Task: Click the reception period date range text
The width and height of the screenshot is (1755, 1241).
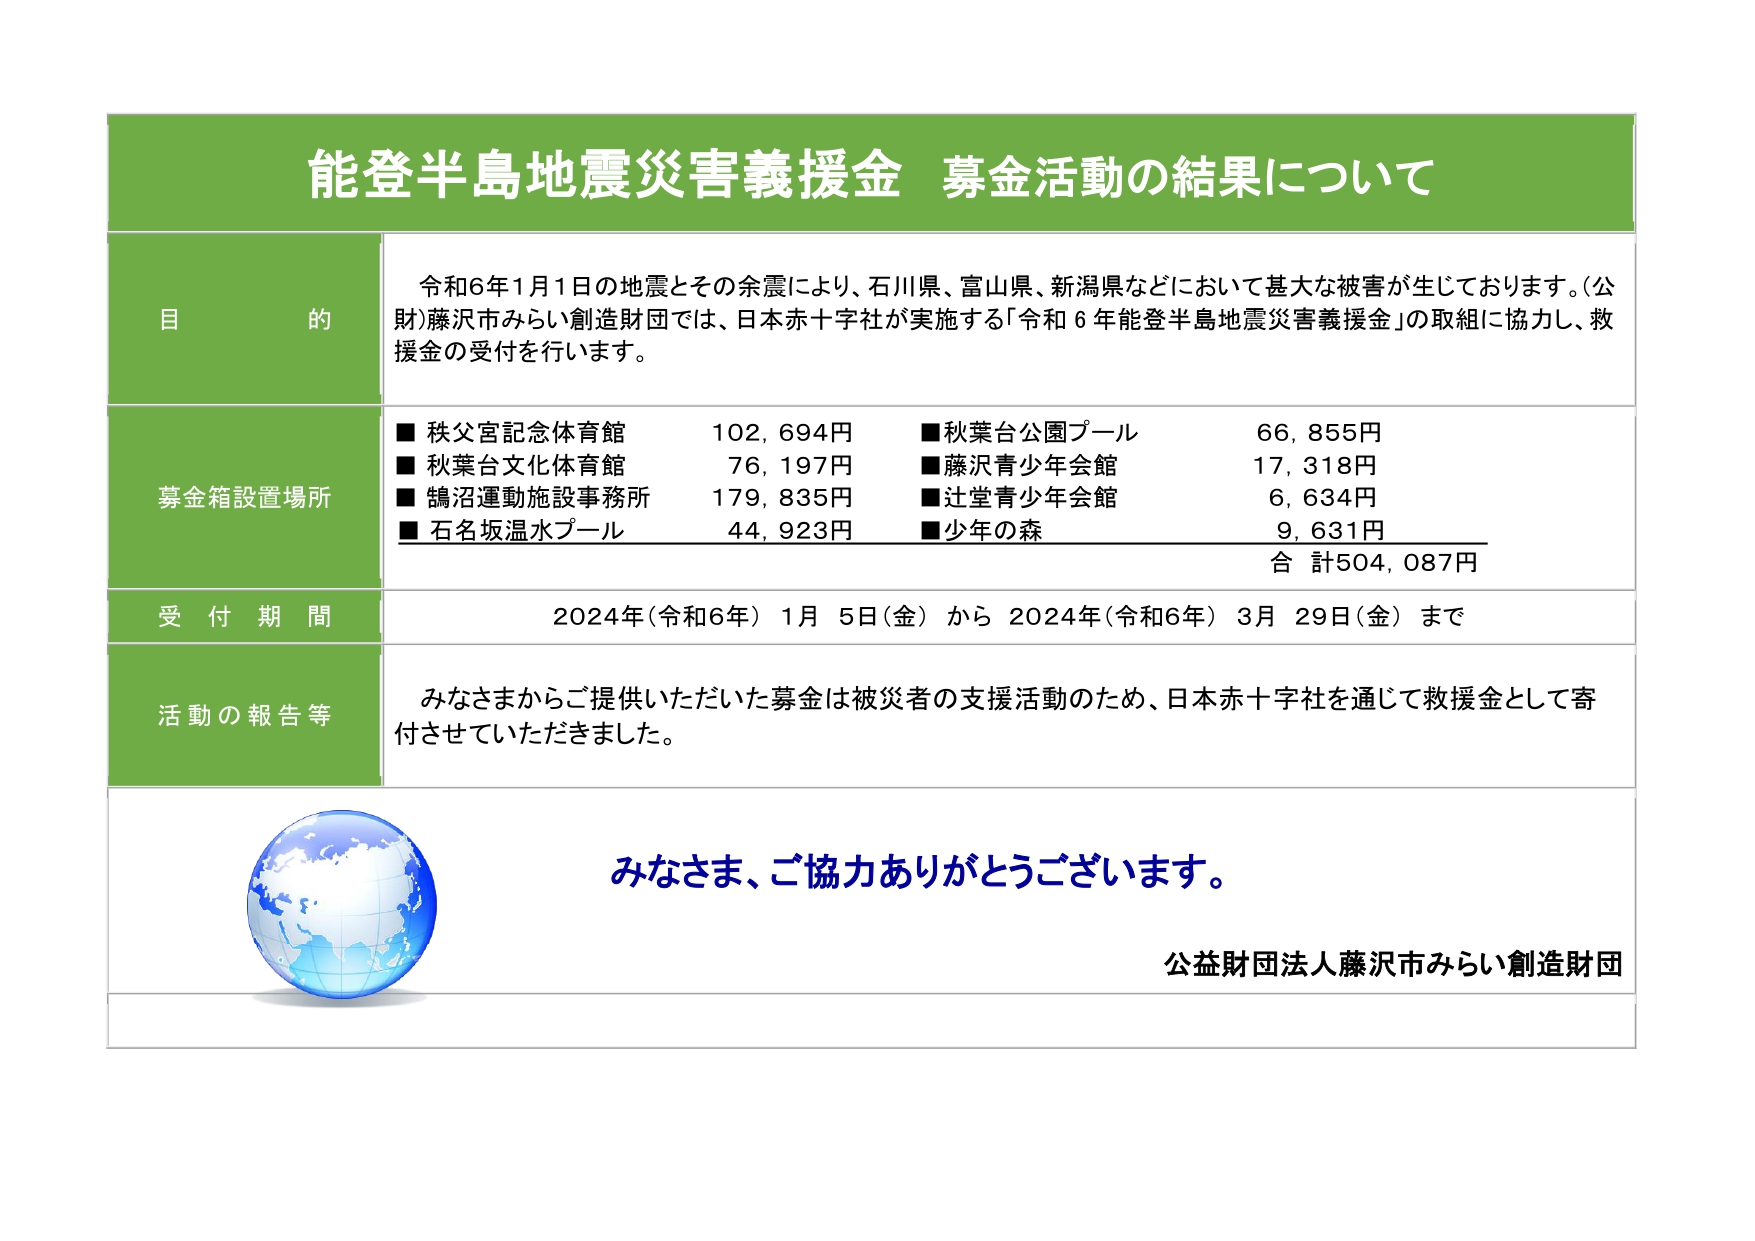Action: coord(1008,617)
